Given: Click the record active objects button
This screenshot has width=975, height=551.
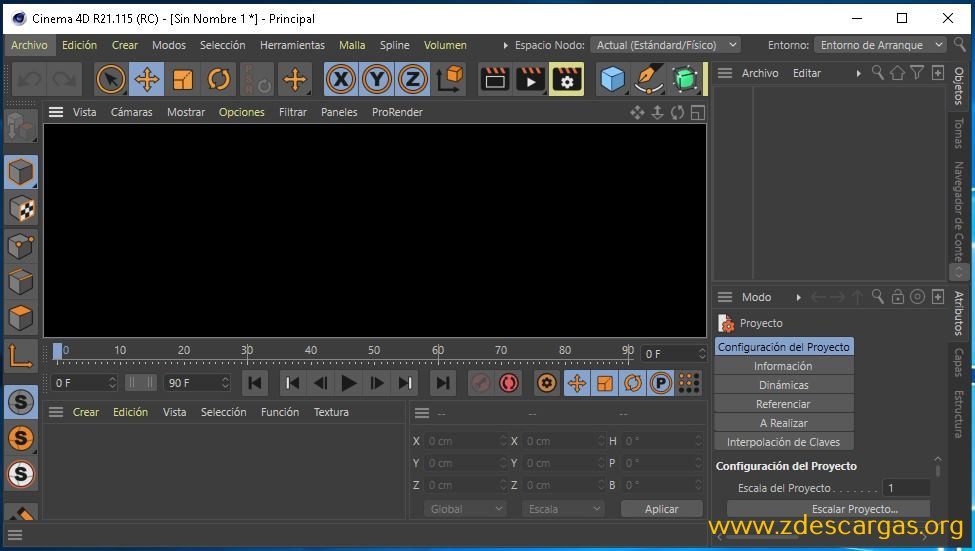Looking at the screenshot, I should 480,383.
